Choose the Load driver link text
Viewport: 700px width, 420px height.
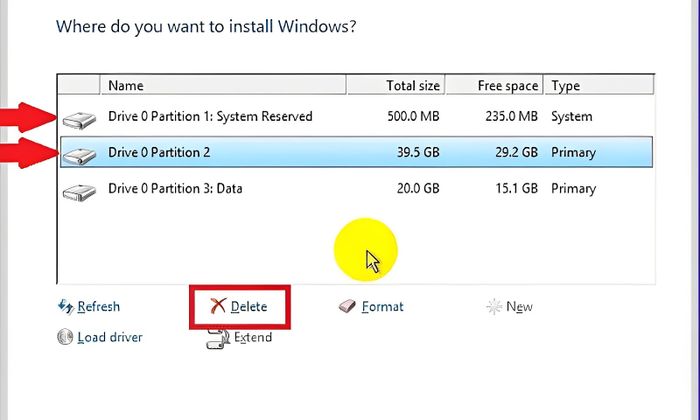tap(110, 337)
